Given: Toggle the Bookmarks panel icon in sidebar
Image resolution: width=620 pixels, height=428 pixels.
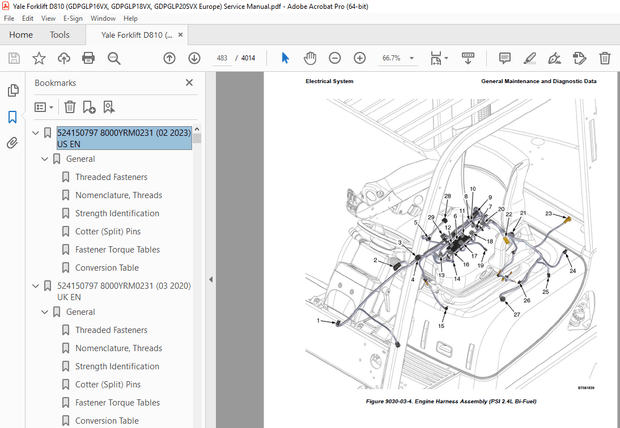Looking at the screenshot, I should [x=13, y=117].
